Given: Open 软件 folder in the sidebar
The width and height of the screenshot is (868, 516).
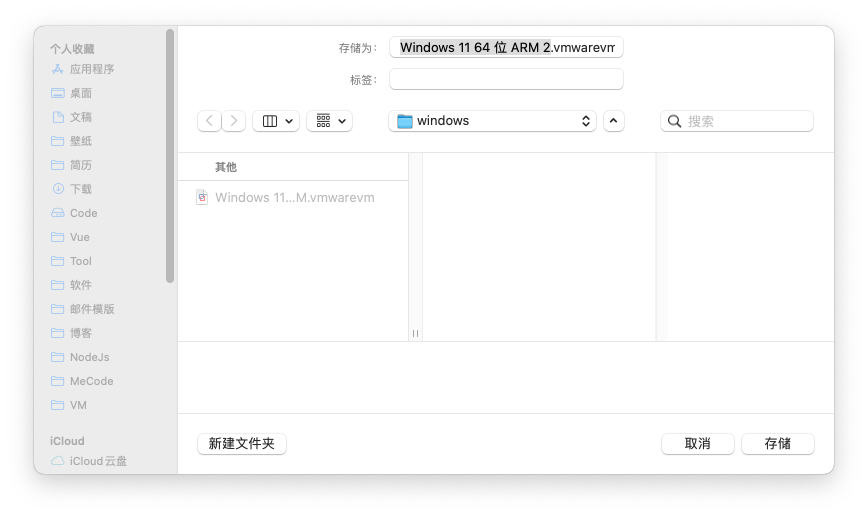Looking at the screenshot, I should click(x=81, y=285).
